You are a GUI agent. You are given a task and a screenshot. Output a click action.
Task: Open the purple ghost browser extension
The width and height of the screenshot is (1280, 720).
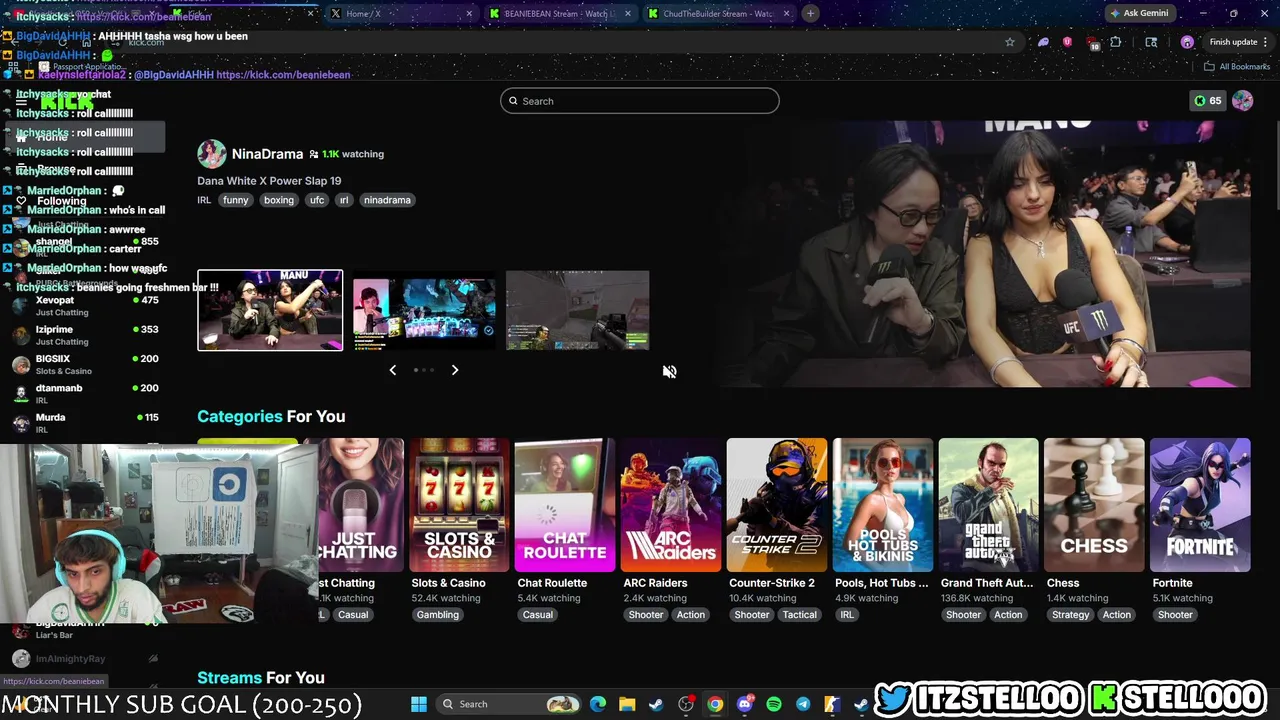click(x=1043, y=42)
